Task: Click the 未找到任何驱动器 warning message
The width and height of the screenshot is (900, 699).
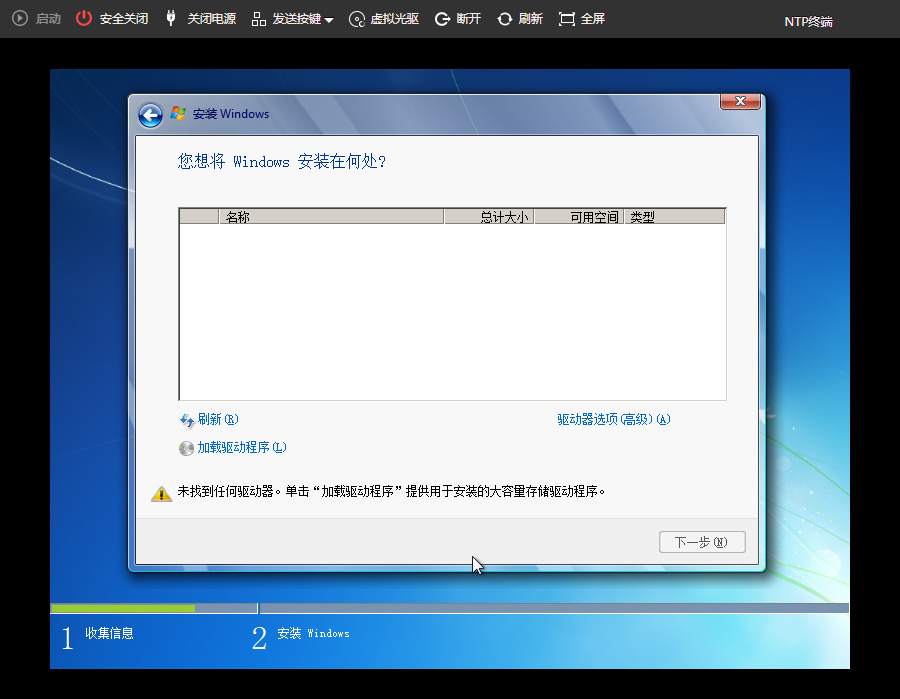Action: point(391,491)
